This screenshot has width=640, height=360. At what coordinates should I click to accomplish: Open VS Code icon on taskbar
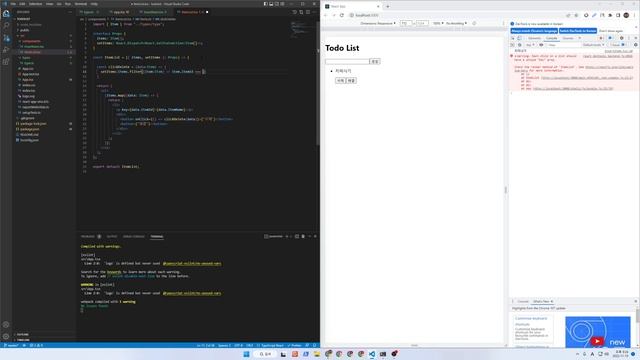pyautogui.click(x=372, y=354)
